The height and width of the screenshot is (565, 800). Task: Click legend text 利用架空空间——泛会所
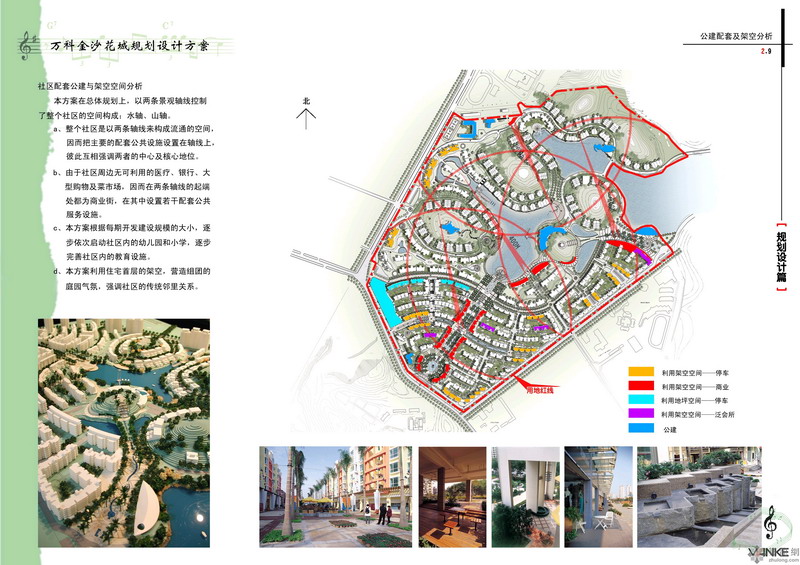698,414
